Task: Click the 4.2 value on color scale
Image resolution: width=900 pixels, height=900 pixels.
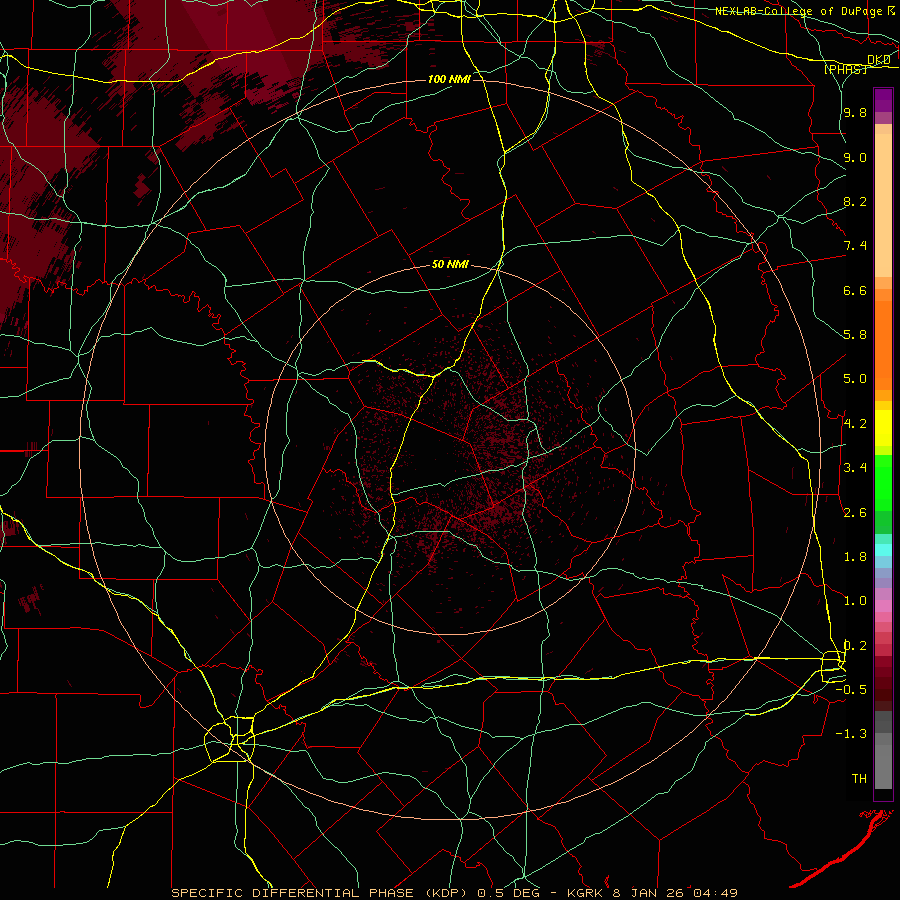Action: pos(855,424)
